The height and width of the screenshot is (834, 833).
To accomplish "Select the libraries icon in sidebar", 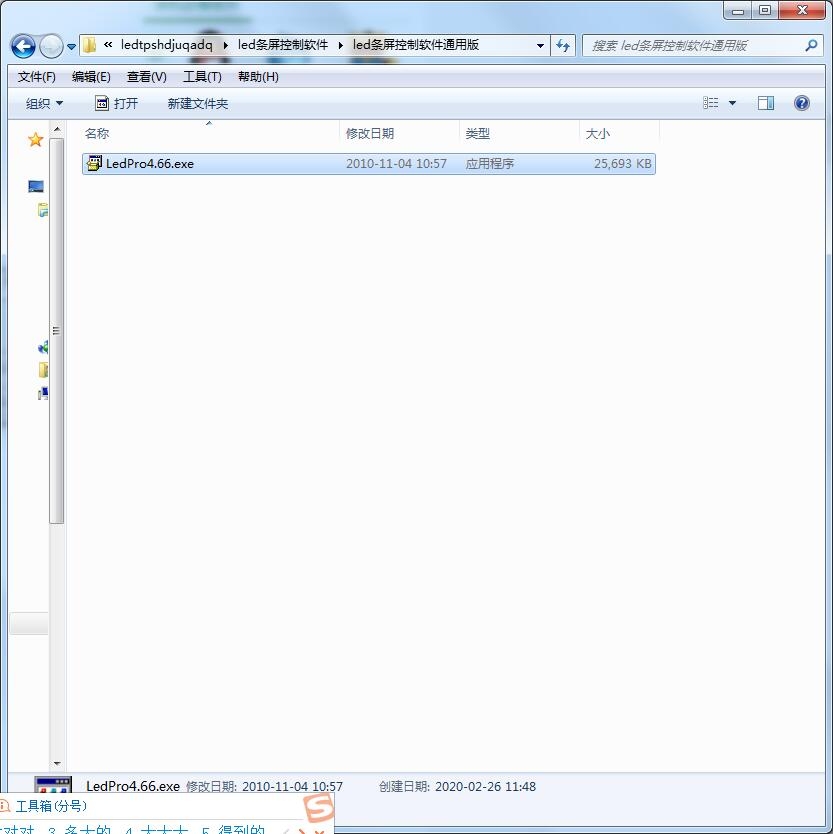I will click(43, 210).
